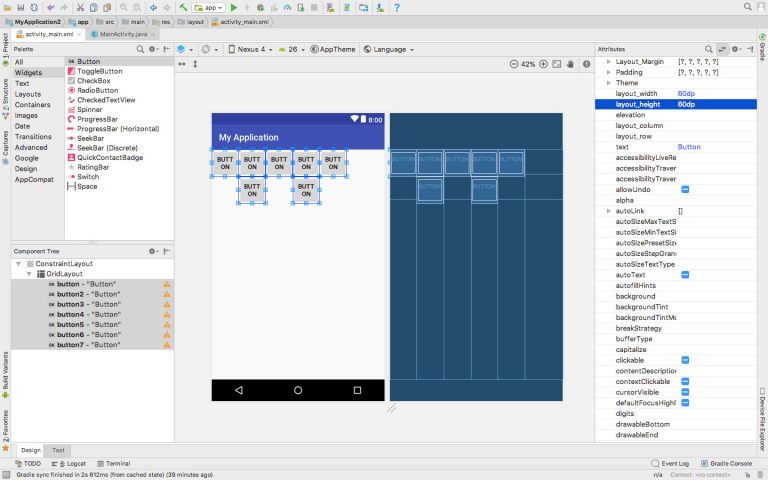Switch to the Text editor tab
Image resolution: width=768 pixels, height=480 pixels.
tap(58, 450)
